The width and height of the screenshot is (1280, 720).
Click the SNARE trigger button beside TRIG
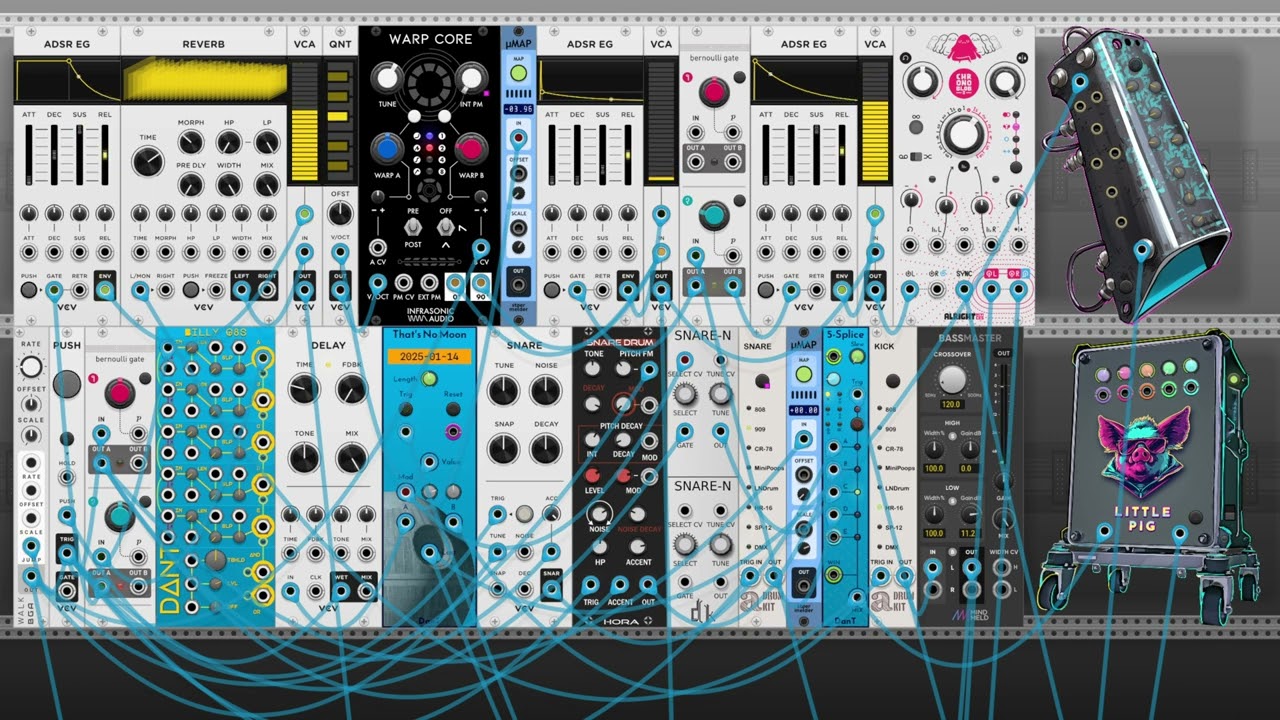pos(523,514)
